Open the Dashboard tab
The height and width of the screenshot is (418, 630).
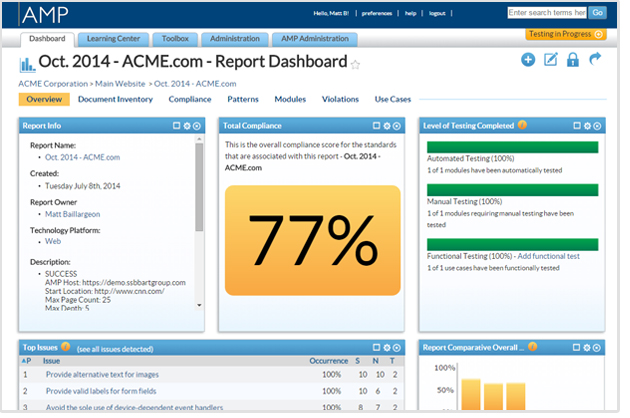(x=47, y=39)
